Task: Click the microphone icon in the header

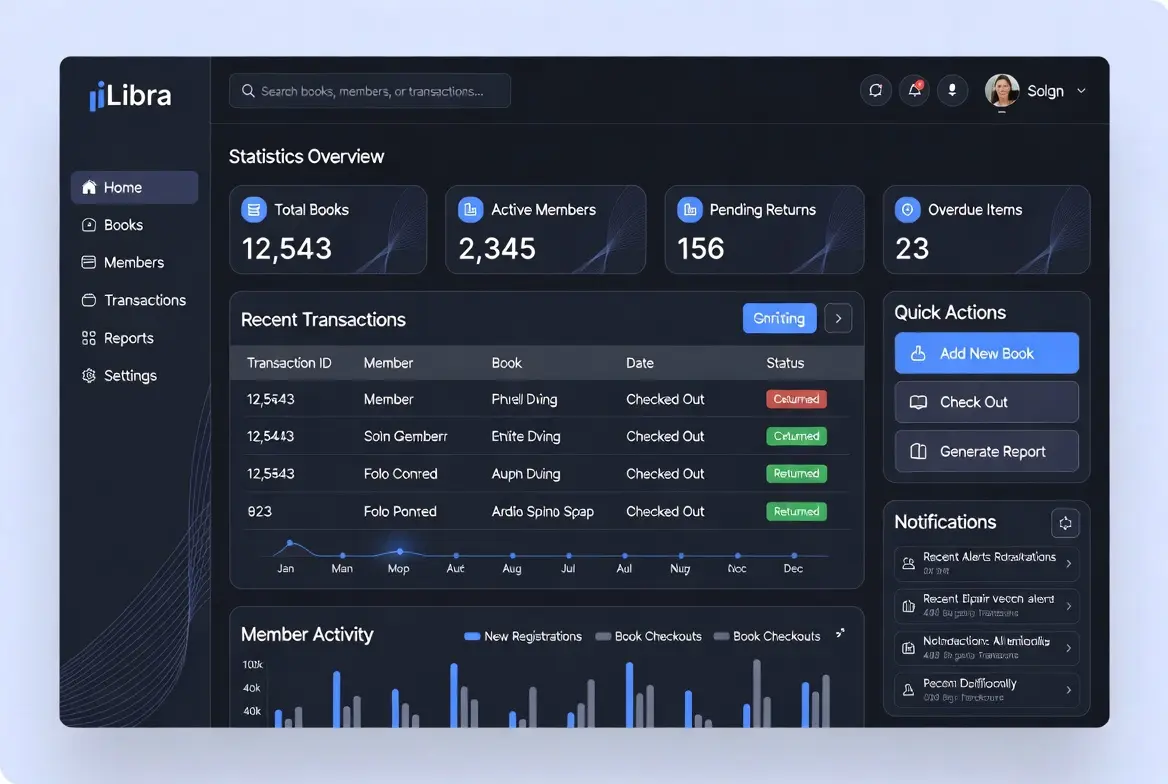Action: [x=952, y=91]
